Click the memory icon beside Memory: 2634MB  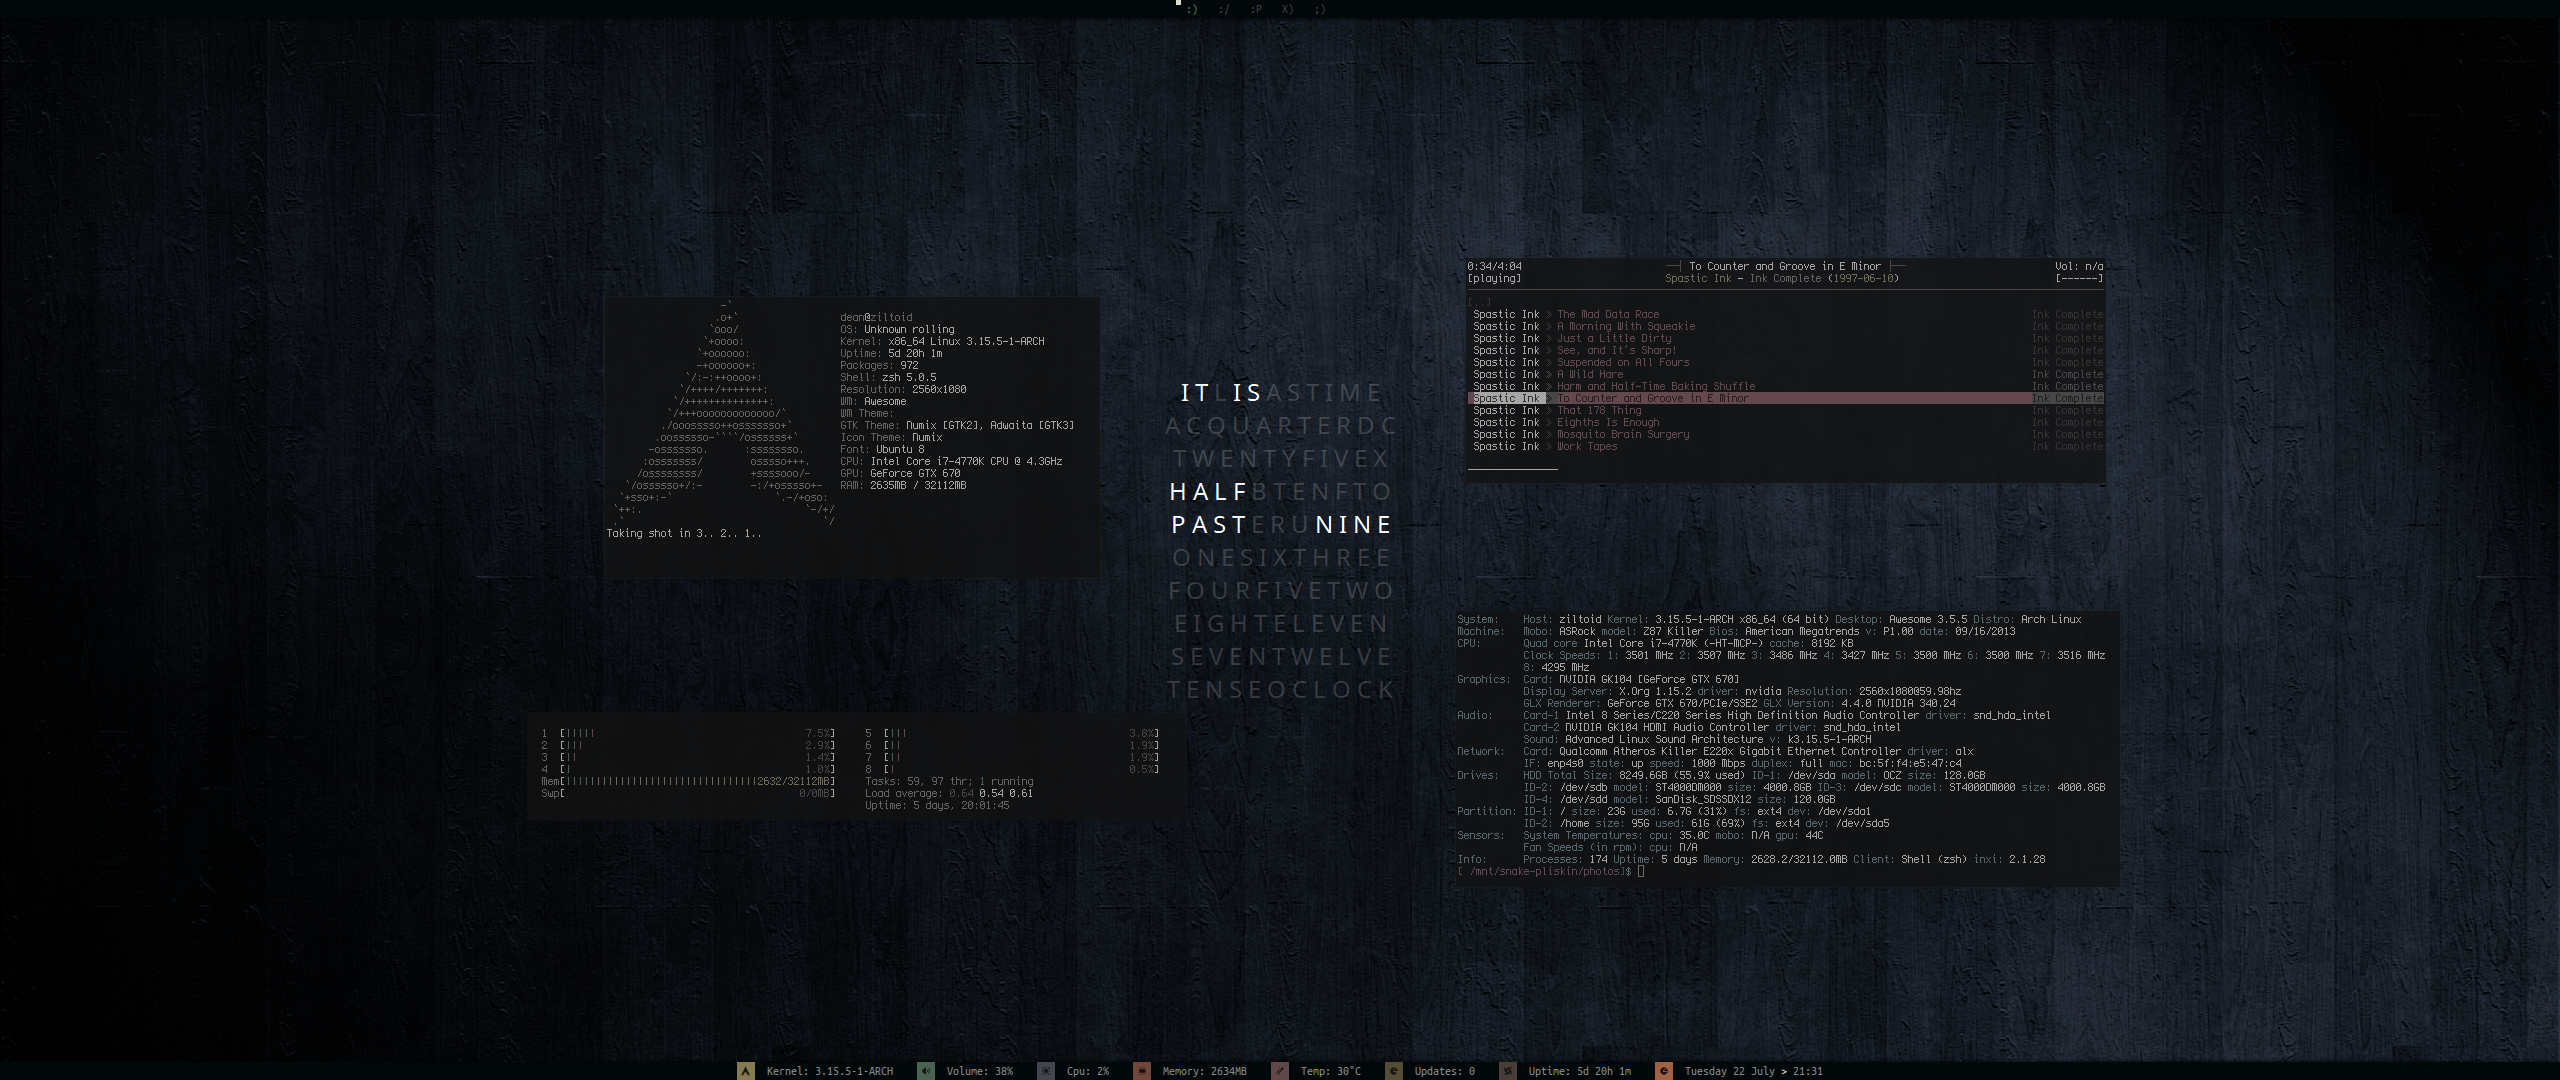(x=1142, y=1070)
